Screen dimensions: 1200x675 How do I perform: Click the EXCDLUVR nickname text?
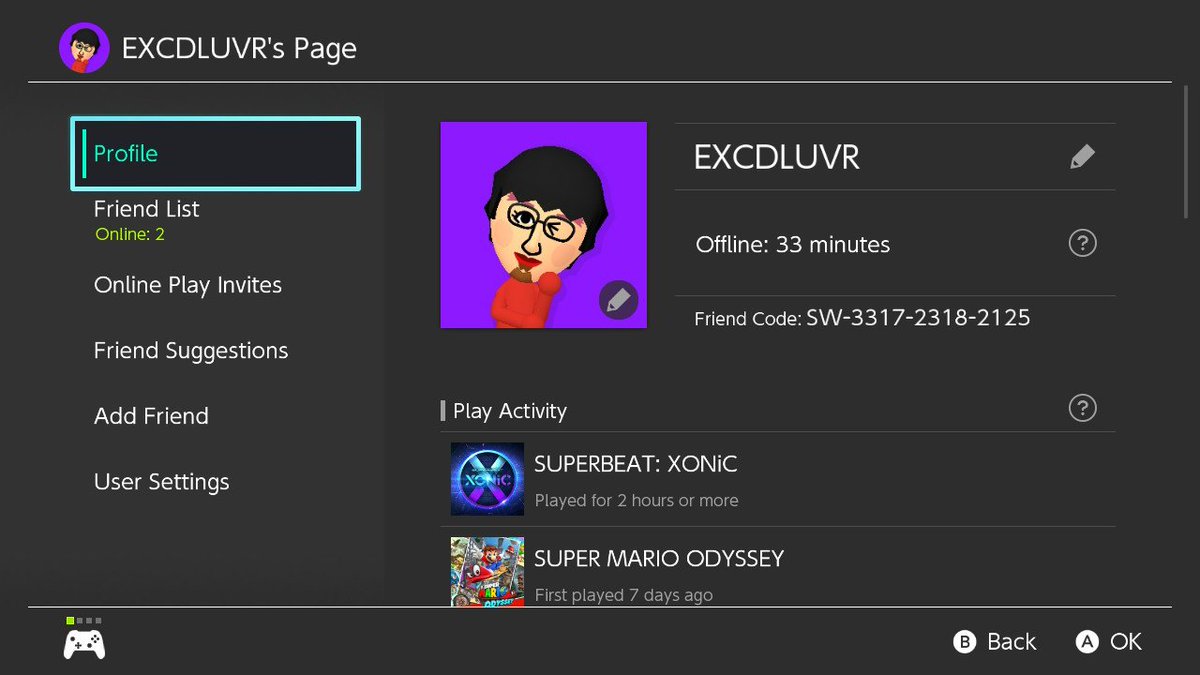tap(777, 157)
